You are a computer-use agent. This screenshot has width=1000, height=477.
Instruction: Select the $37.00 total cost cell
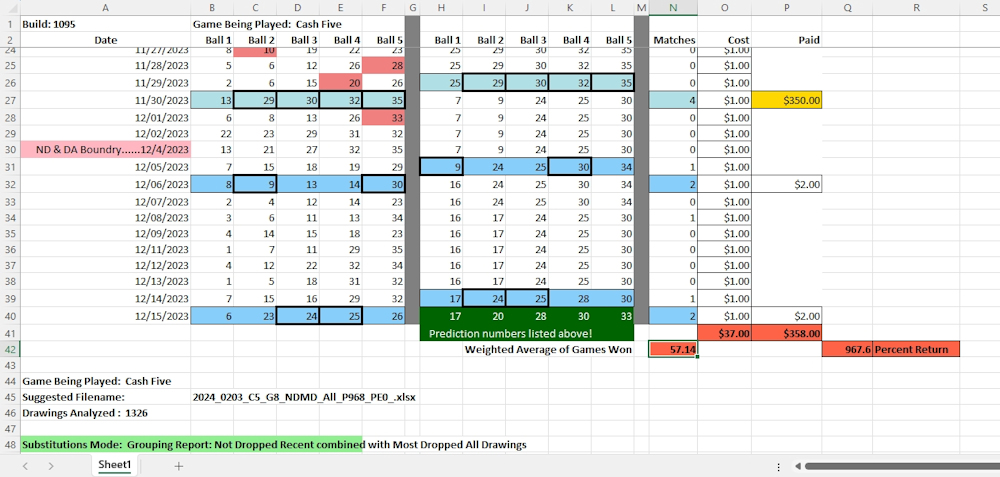click(725, 332)
